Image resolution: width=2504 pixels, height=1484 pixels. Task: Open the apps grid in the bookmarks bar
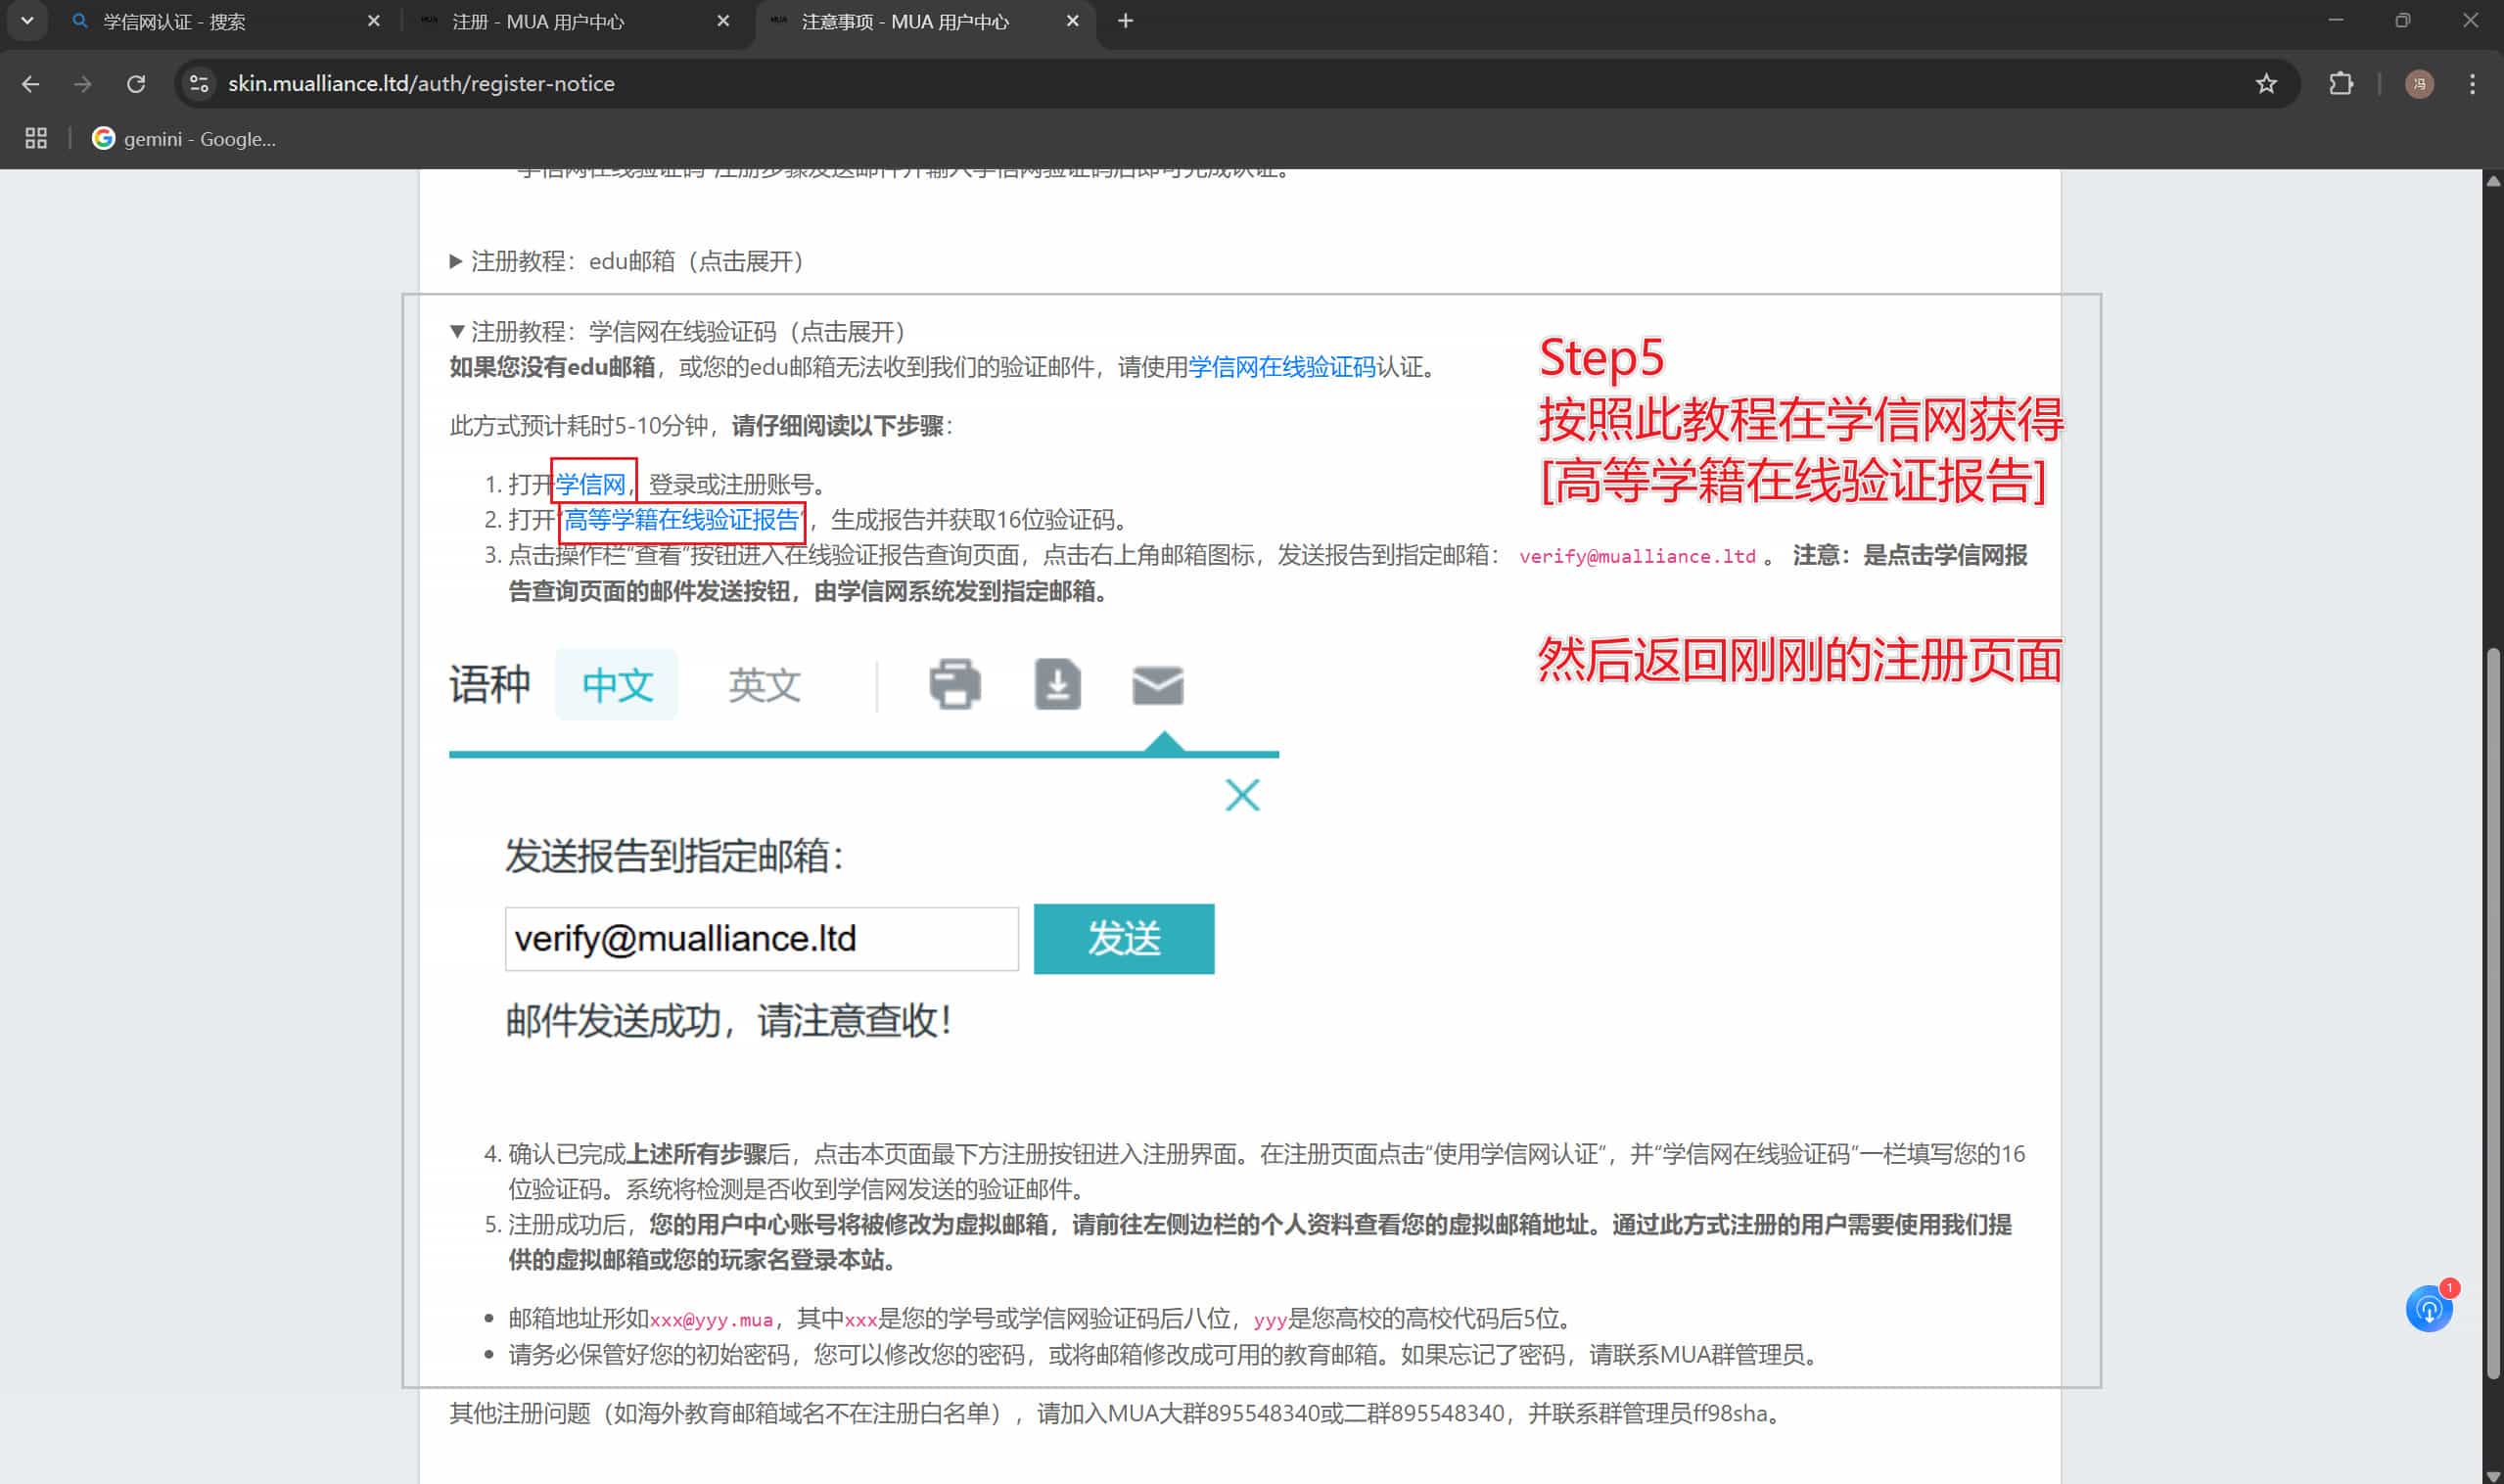tap(36, 139)
